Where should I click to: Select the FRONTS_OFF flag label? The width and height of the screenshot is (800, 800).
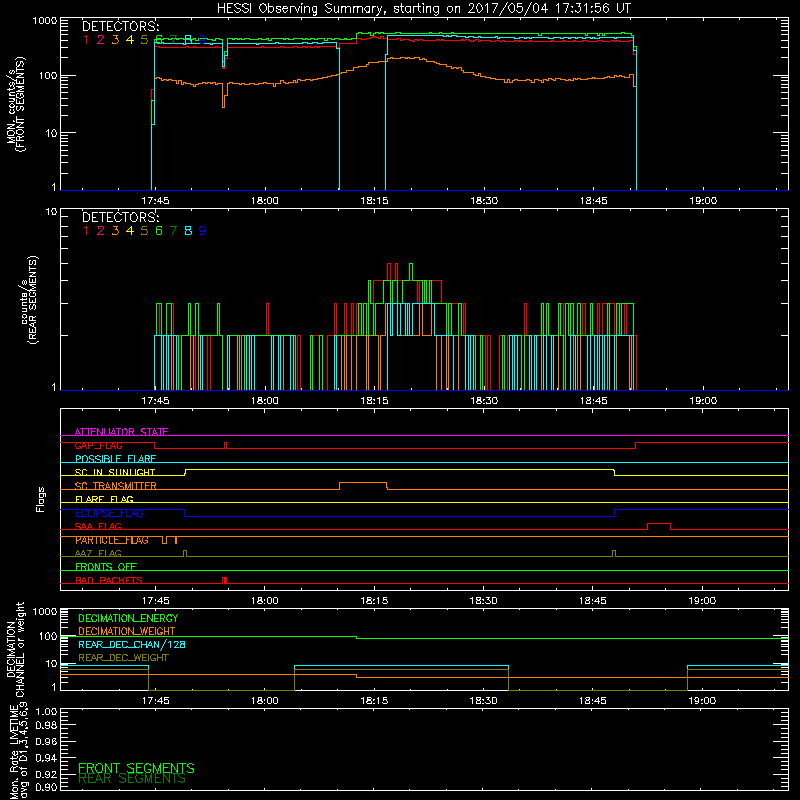pos(106,567)
